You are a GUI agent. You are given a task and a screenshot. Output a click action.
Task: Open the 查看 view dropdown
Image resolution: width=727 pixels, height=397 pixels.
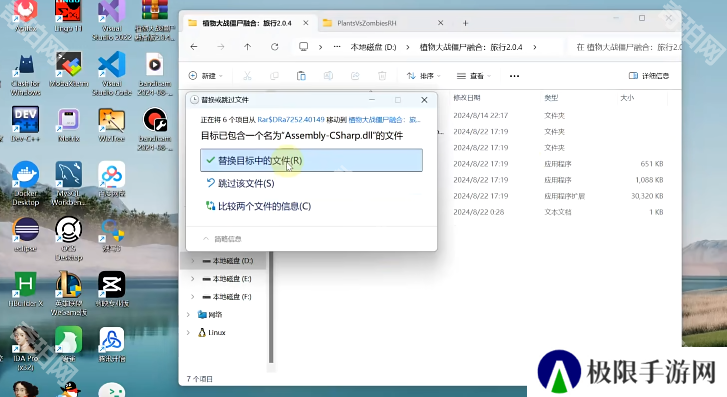[x=474, y=76]
